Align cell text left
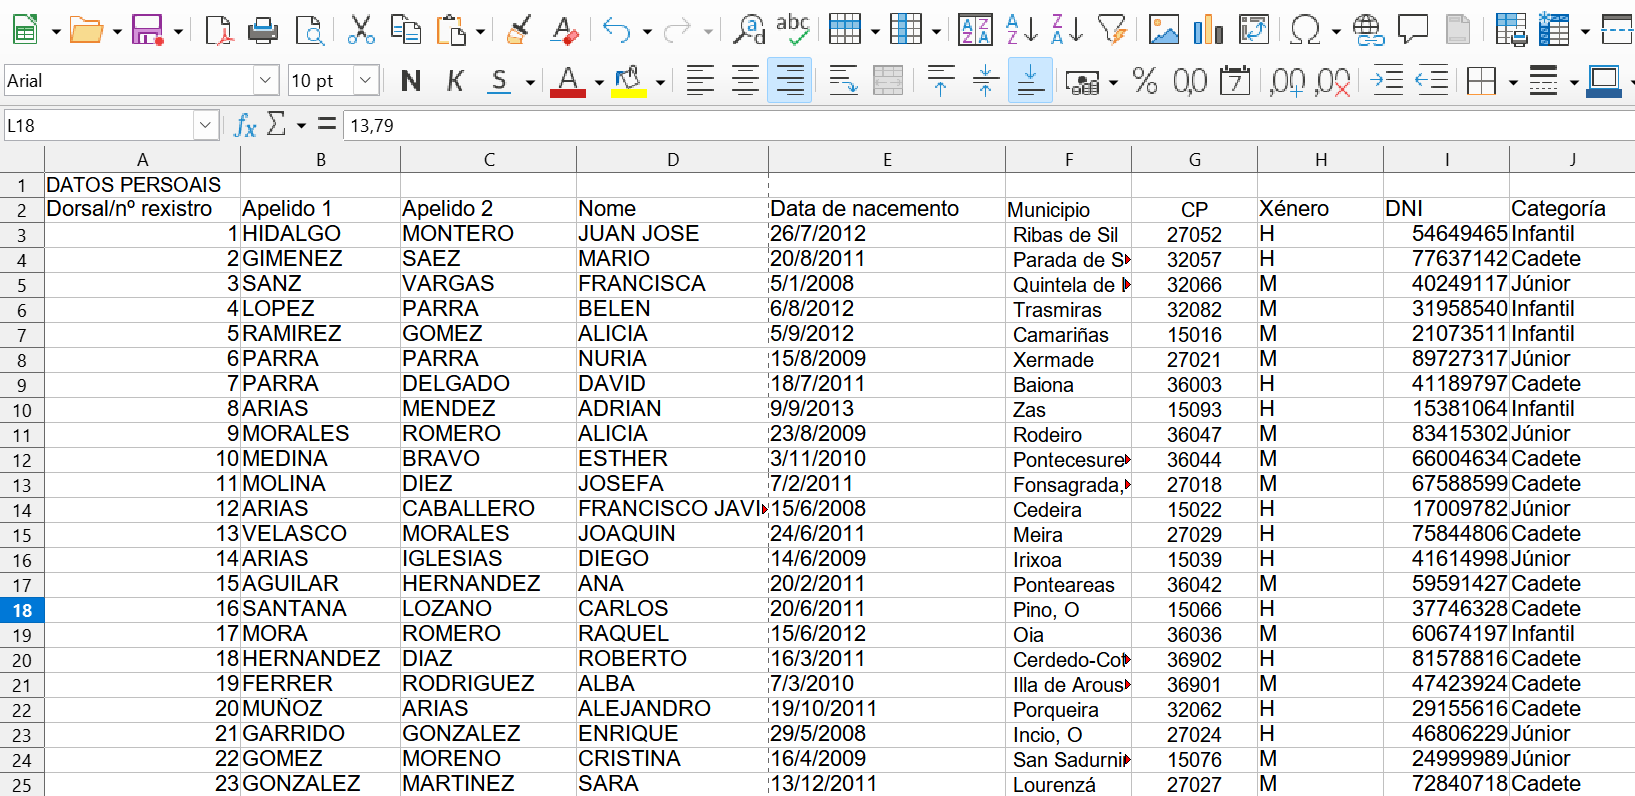The height and width of the screenshot is (796, 1635). coord(700,81)
